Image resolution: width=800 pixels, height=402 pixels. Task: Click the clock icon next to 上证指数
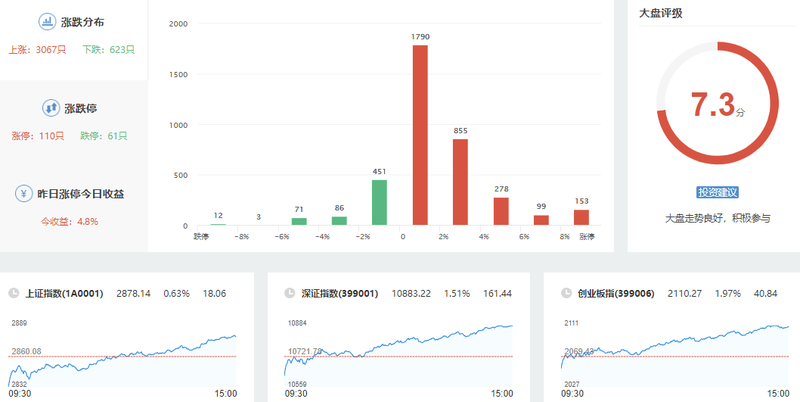[x=14, y=293]
